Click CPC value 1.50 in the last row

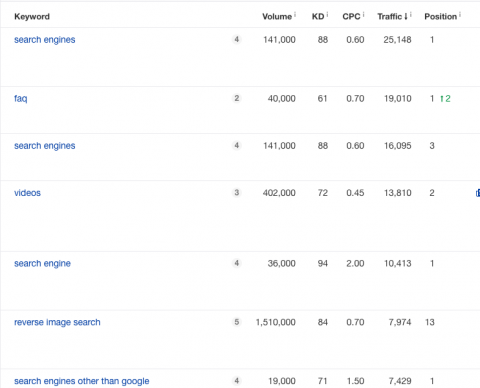point(355,381)
